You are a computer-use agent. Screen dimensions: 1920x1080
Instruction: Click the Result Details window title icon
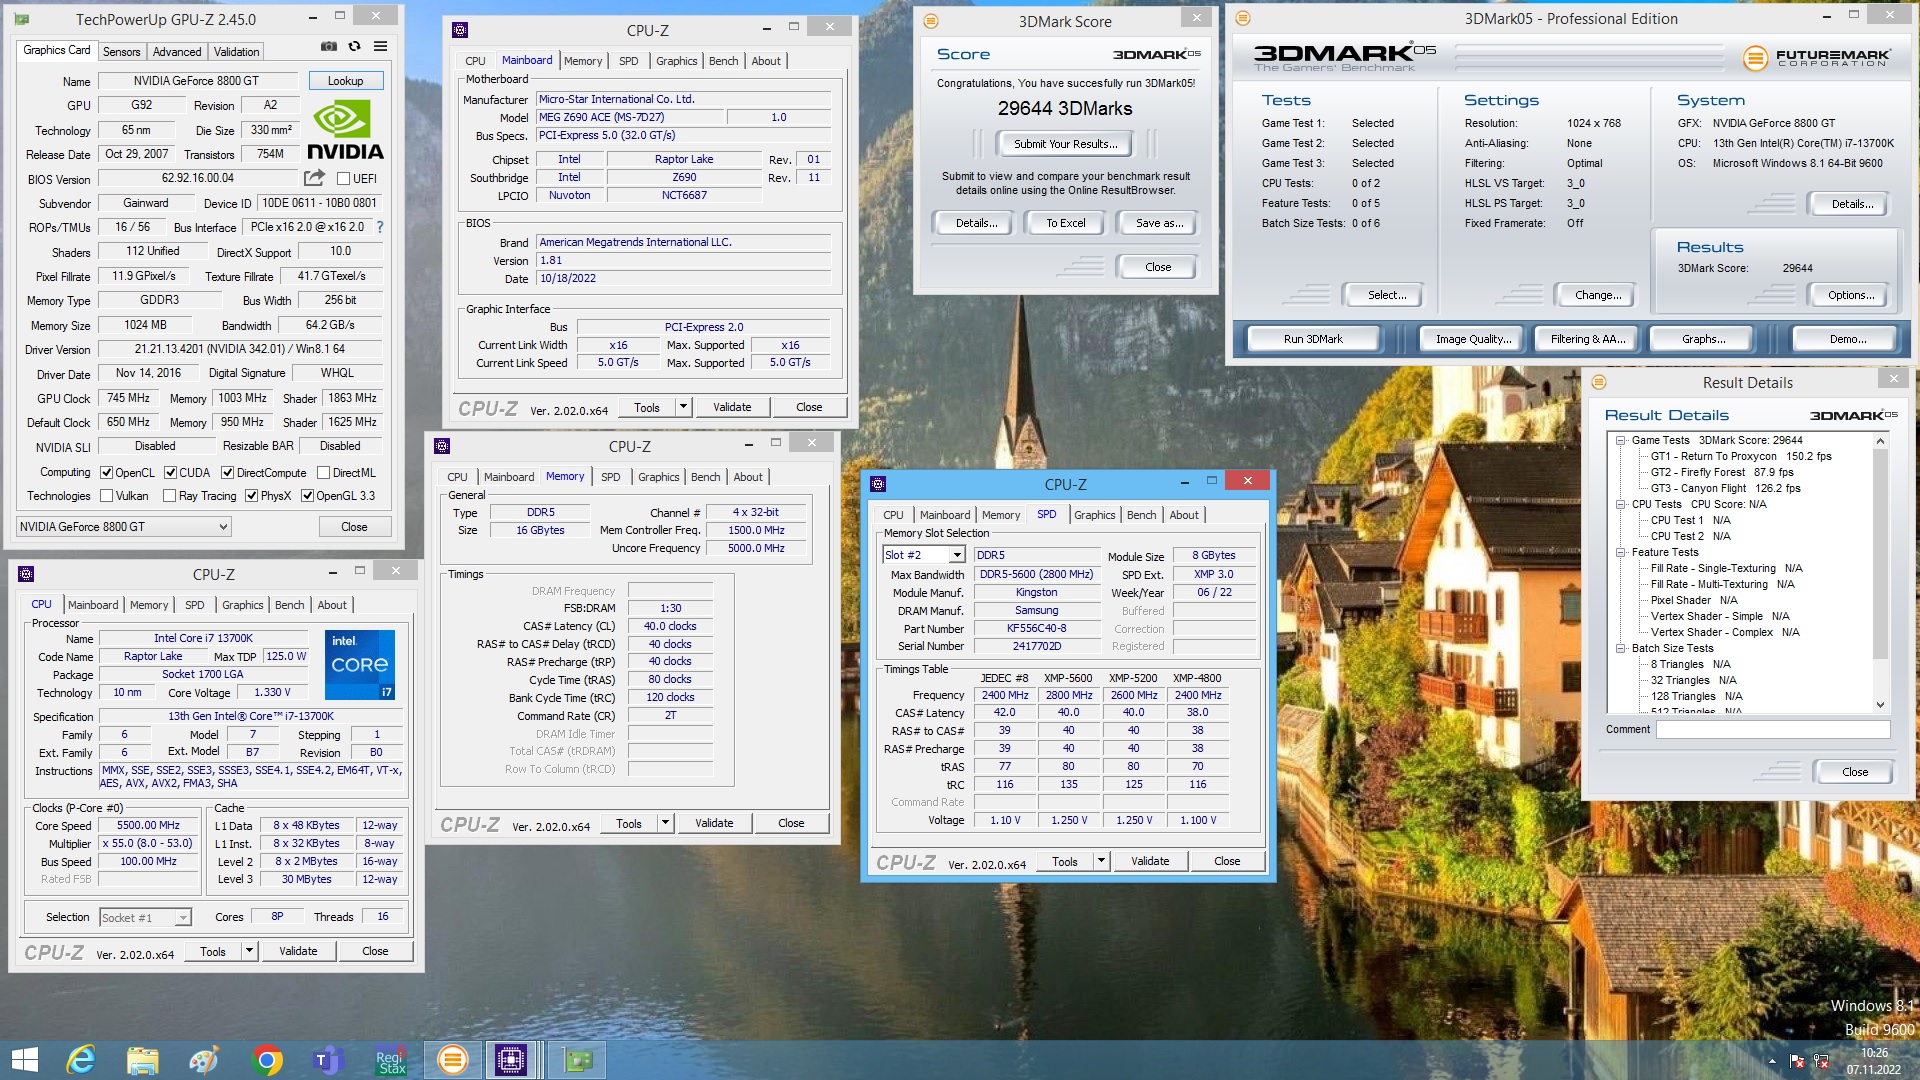[1599, 382]
